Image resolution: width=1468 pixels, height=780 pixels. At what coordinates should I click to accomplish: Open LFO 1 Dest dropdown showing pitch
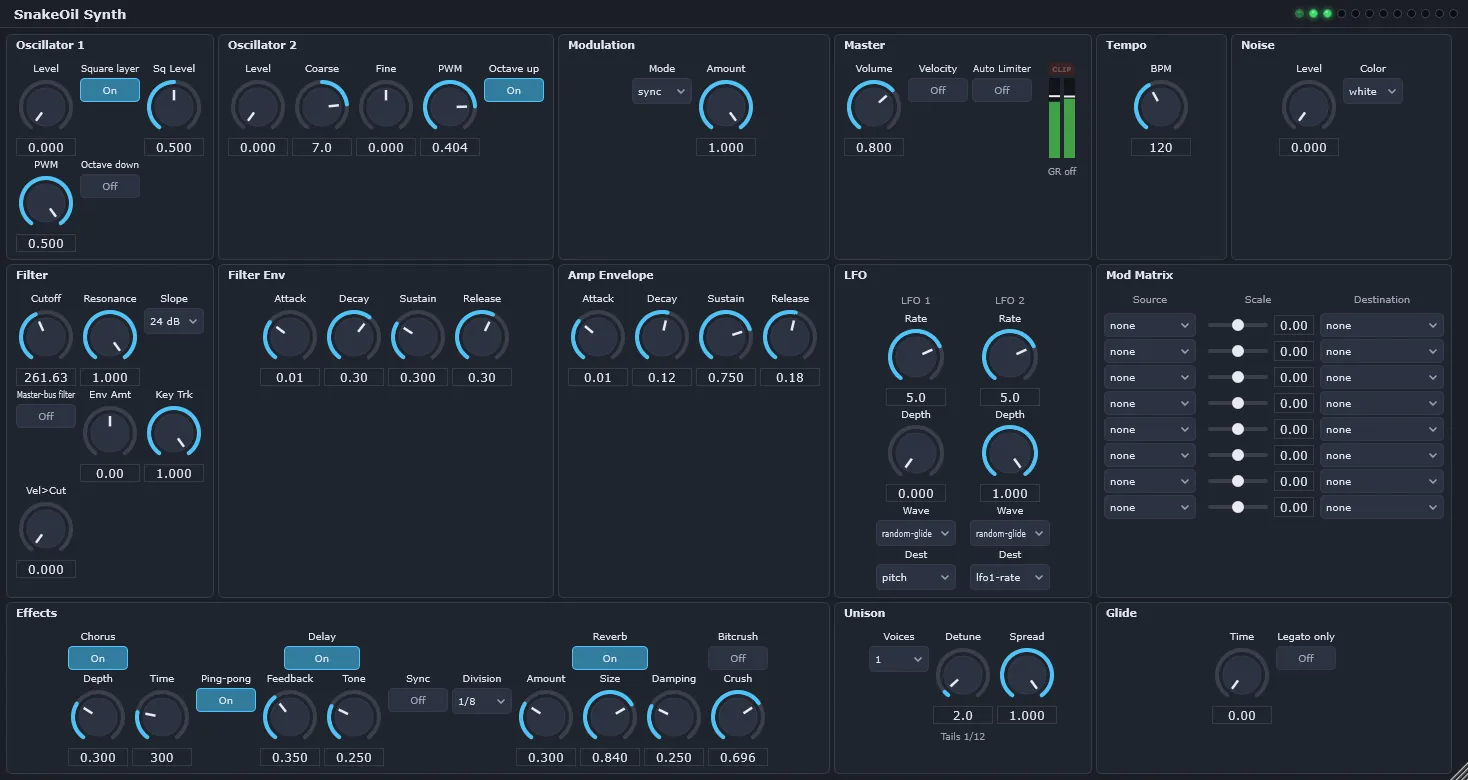(916, 577)
